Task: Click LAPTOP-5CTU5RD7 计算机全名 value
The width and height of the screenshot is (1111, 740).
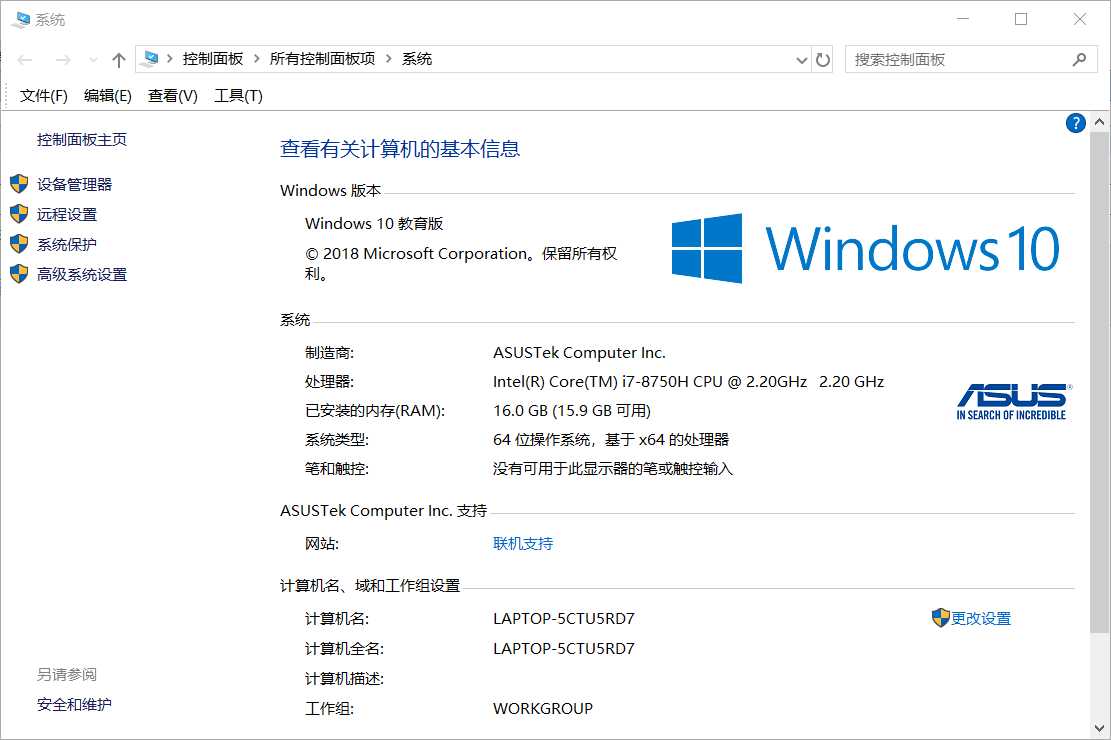Action: 564,649
